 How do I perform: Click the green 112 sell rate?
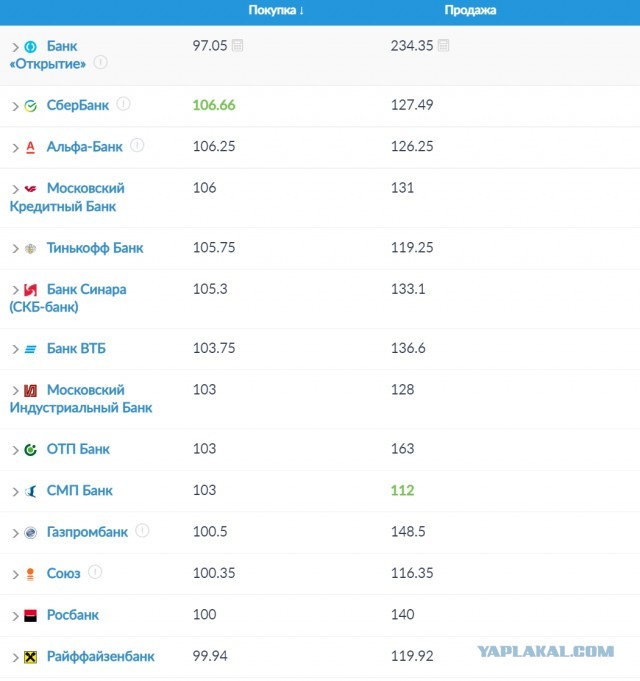[402, 490]
